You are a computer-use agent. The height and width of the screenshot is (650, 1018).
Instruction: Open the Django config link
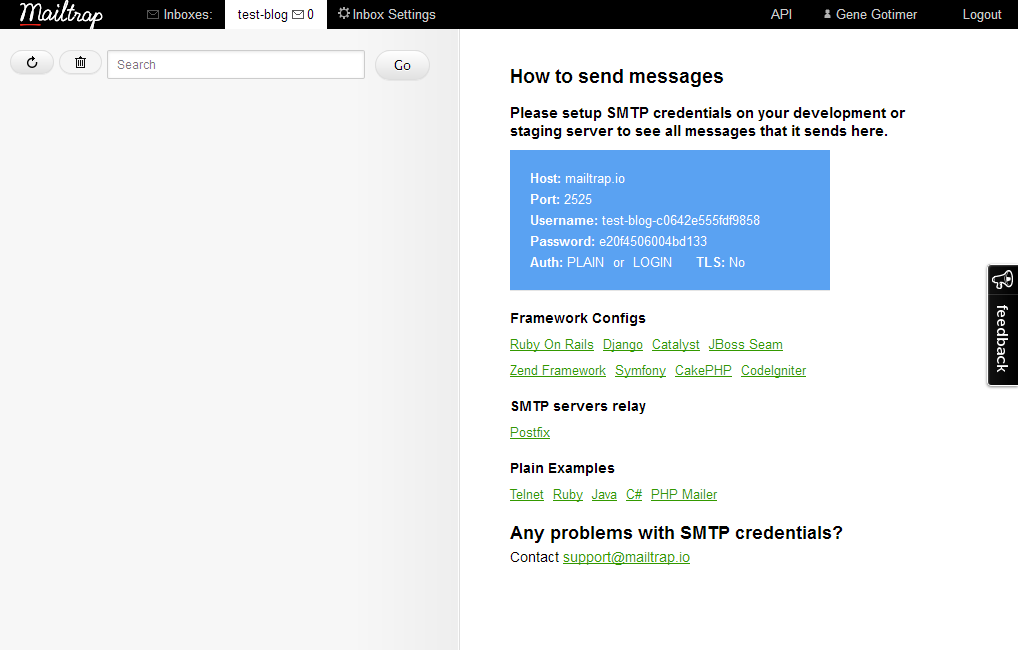point(623,344)
